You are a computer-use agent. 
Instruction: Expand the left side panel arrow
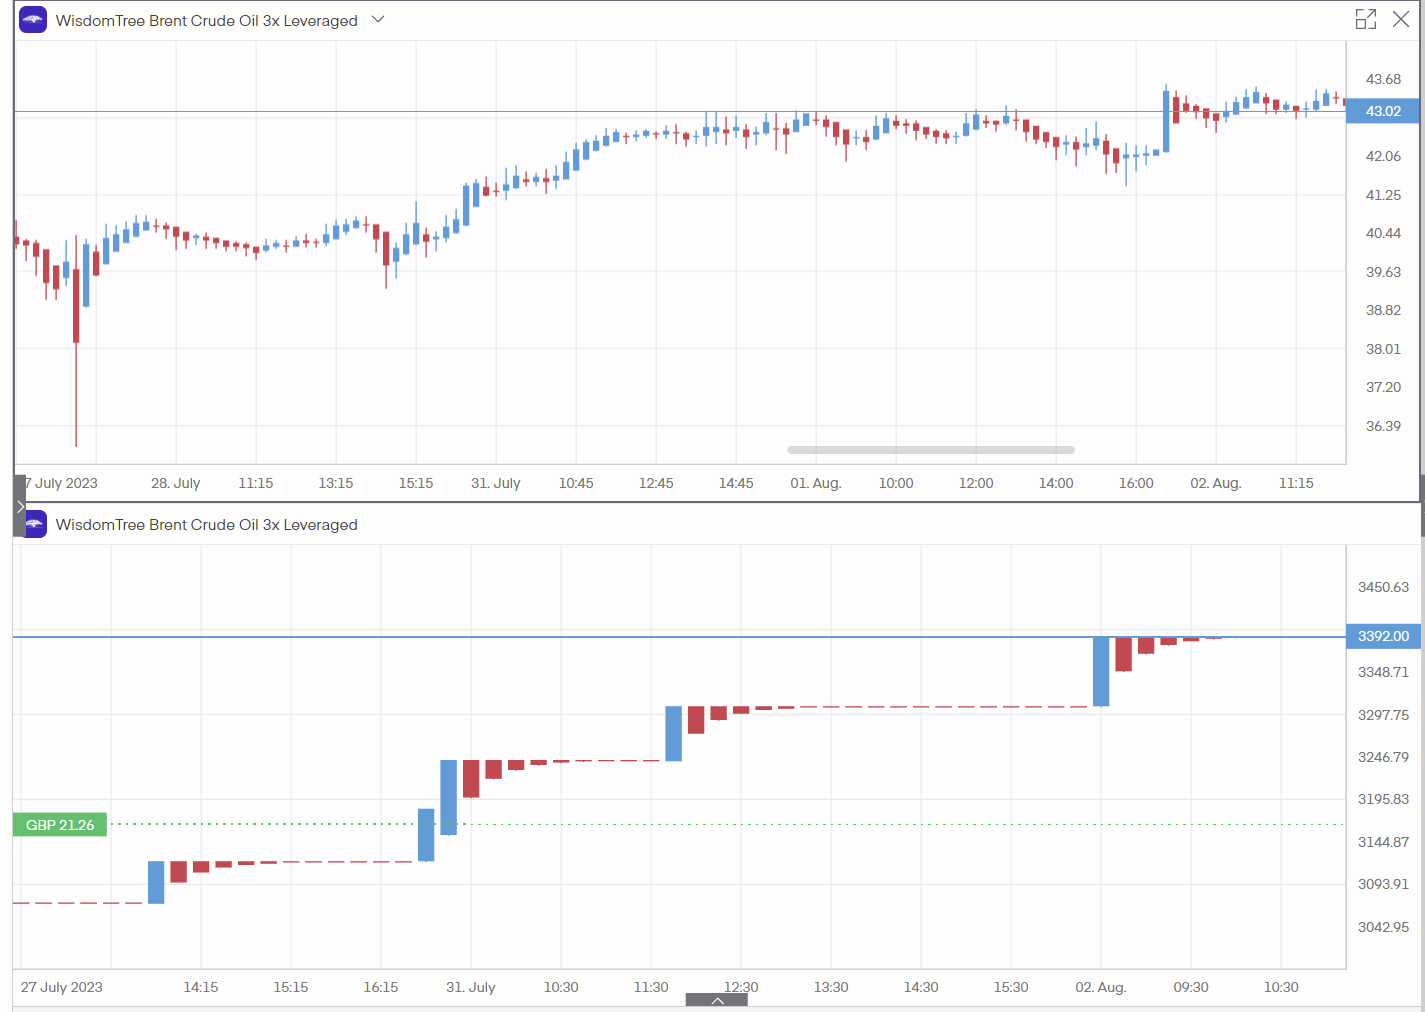click(20, 506)
